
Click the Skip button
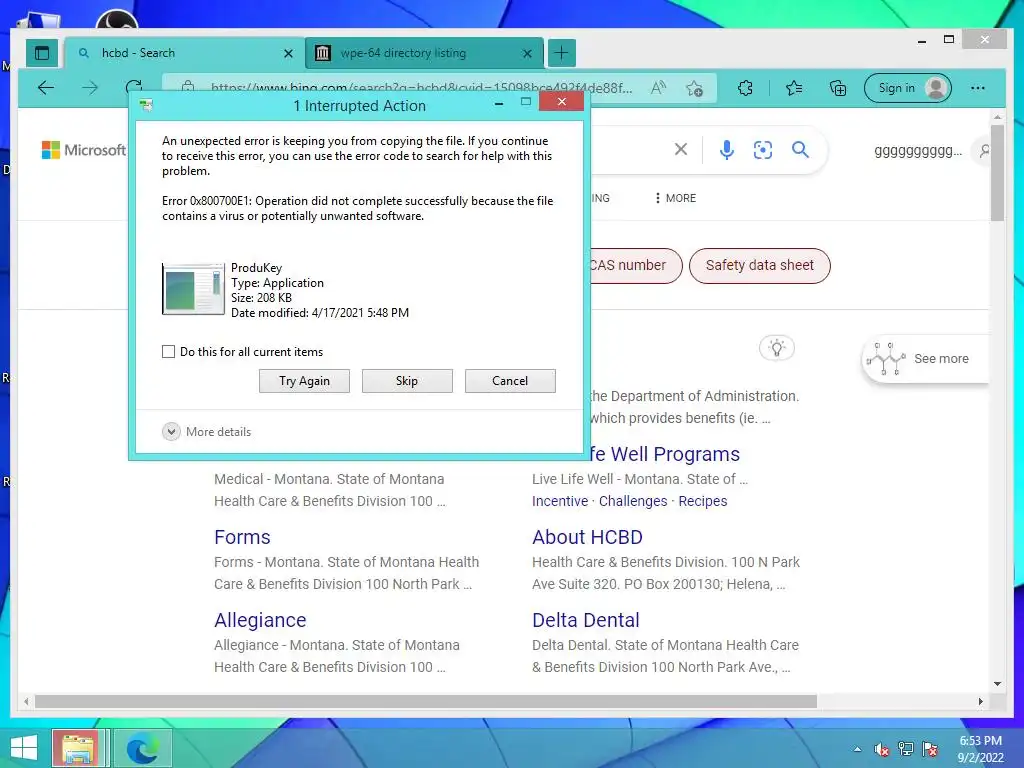407,381
